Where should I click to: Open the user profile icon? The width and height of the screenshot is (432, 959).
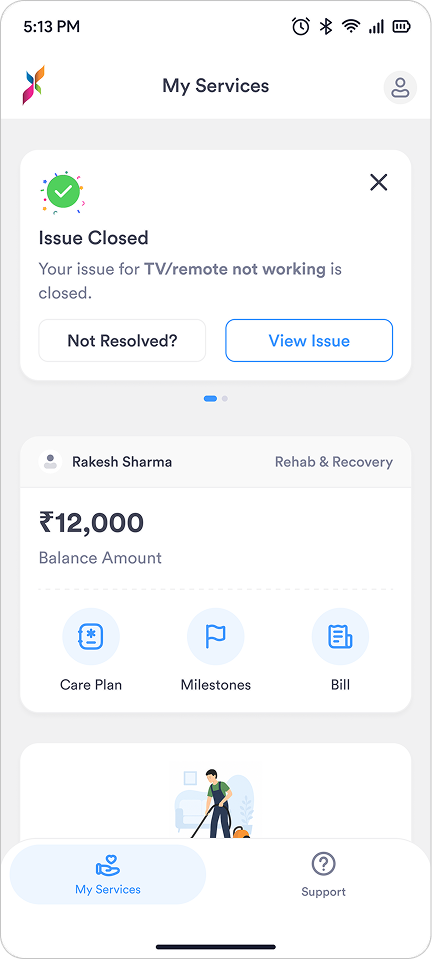[400, 87]
